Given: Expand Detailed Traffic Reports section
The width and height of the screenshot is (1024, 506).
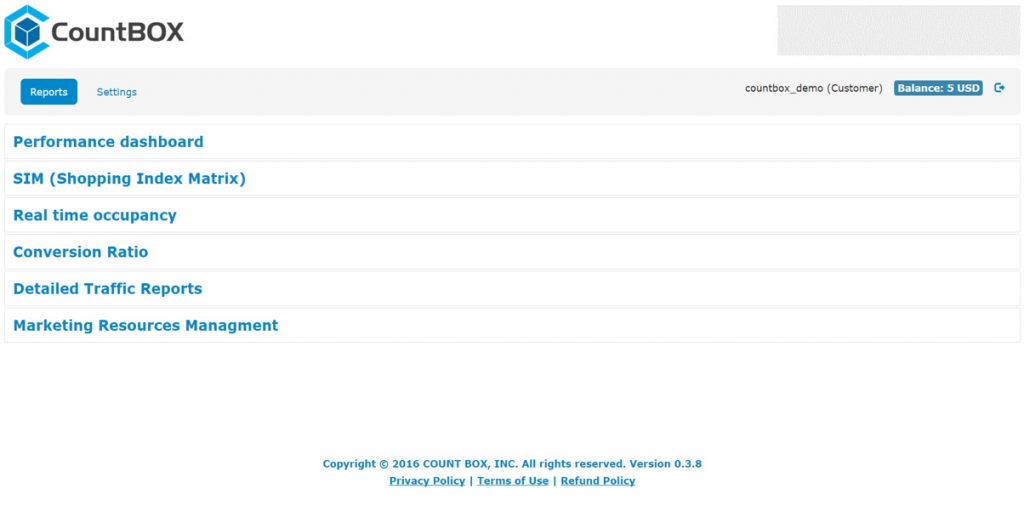Looking at the screenshot, I should pyautogui.click(x=512, y=289).
